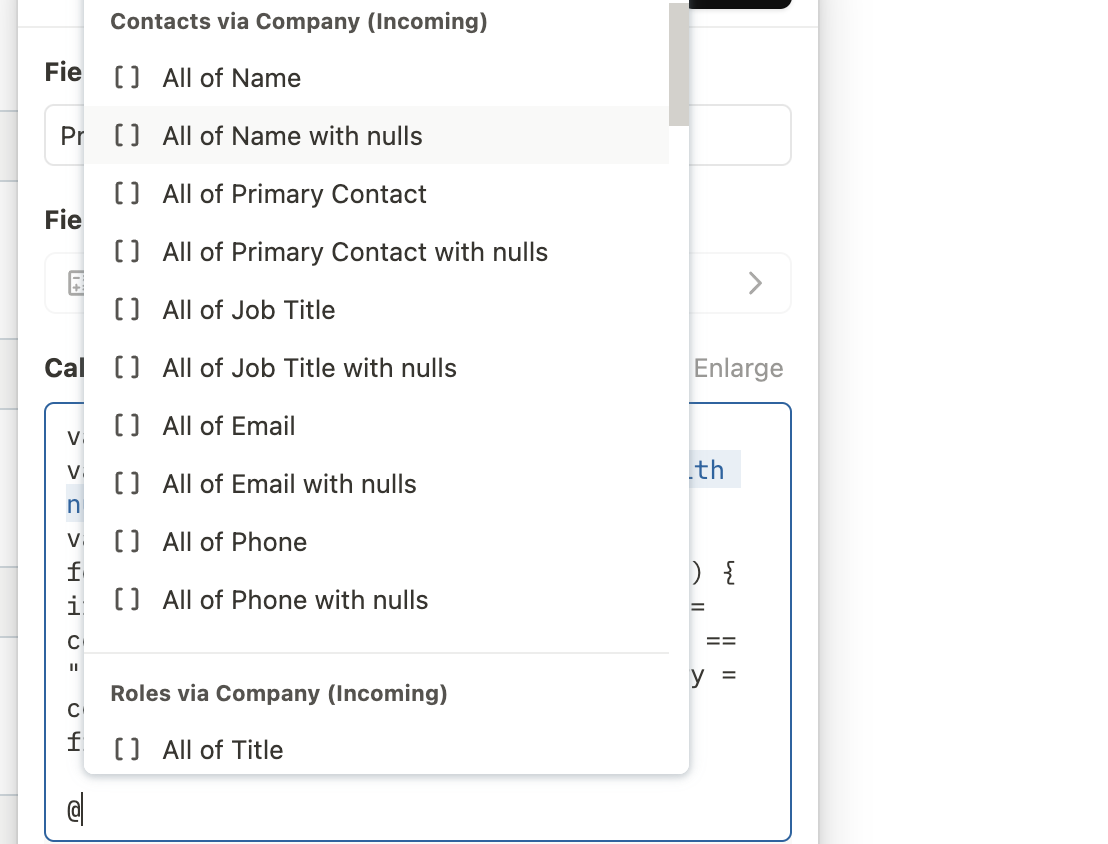Click Enlarge link above calculation editor

[738, 368]
